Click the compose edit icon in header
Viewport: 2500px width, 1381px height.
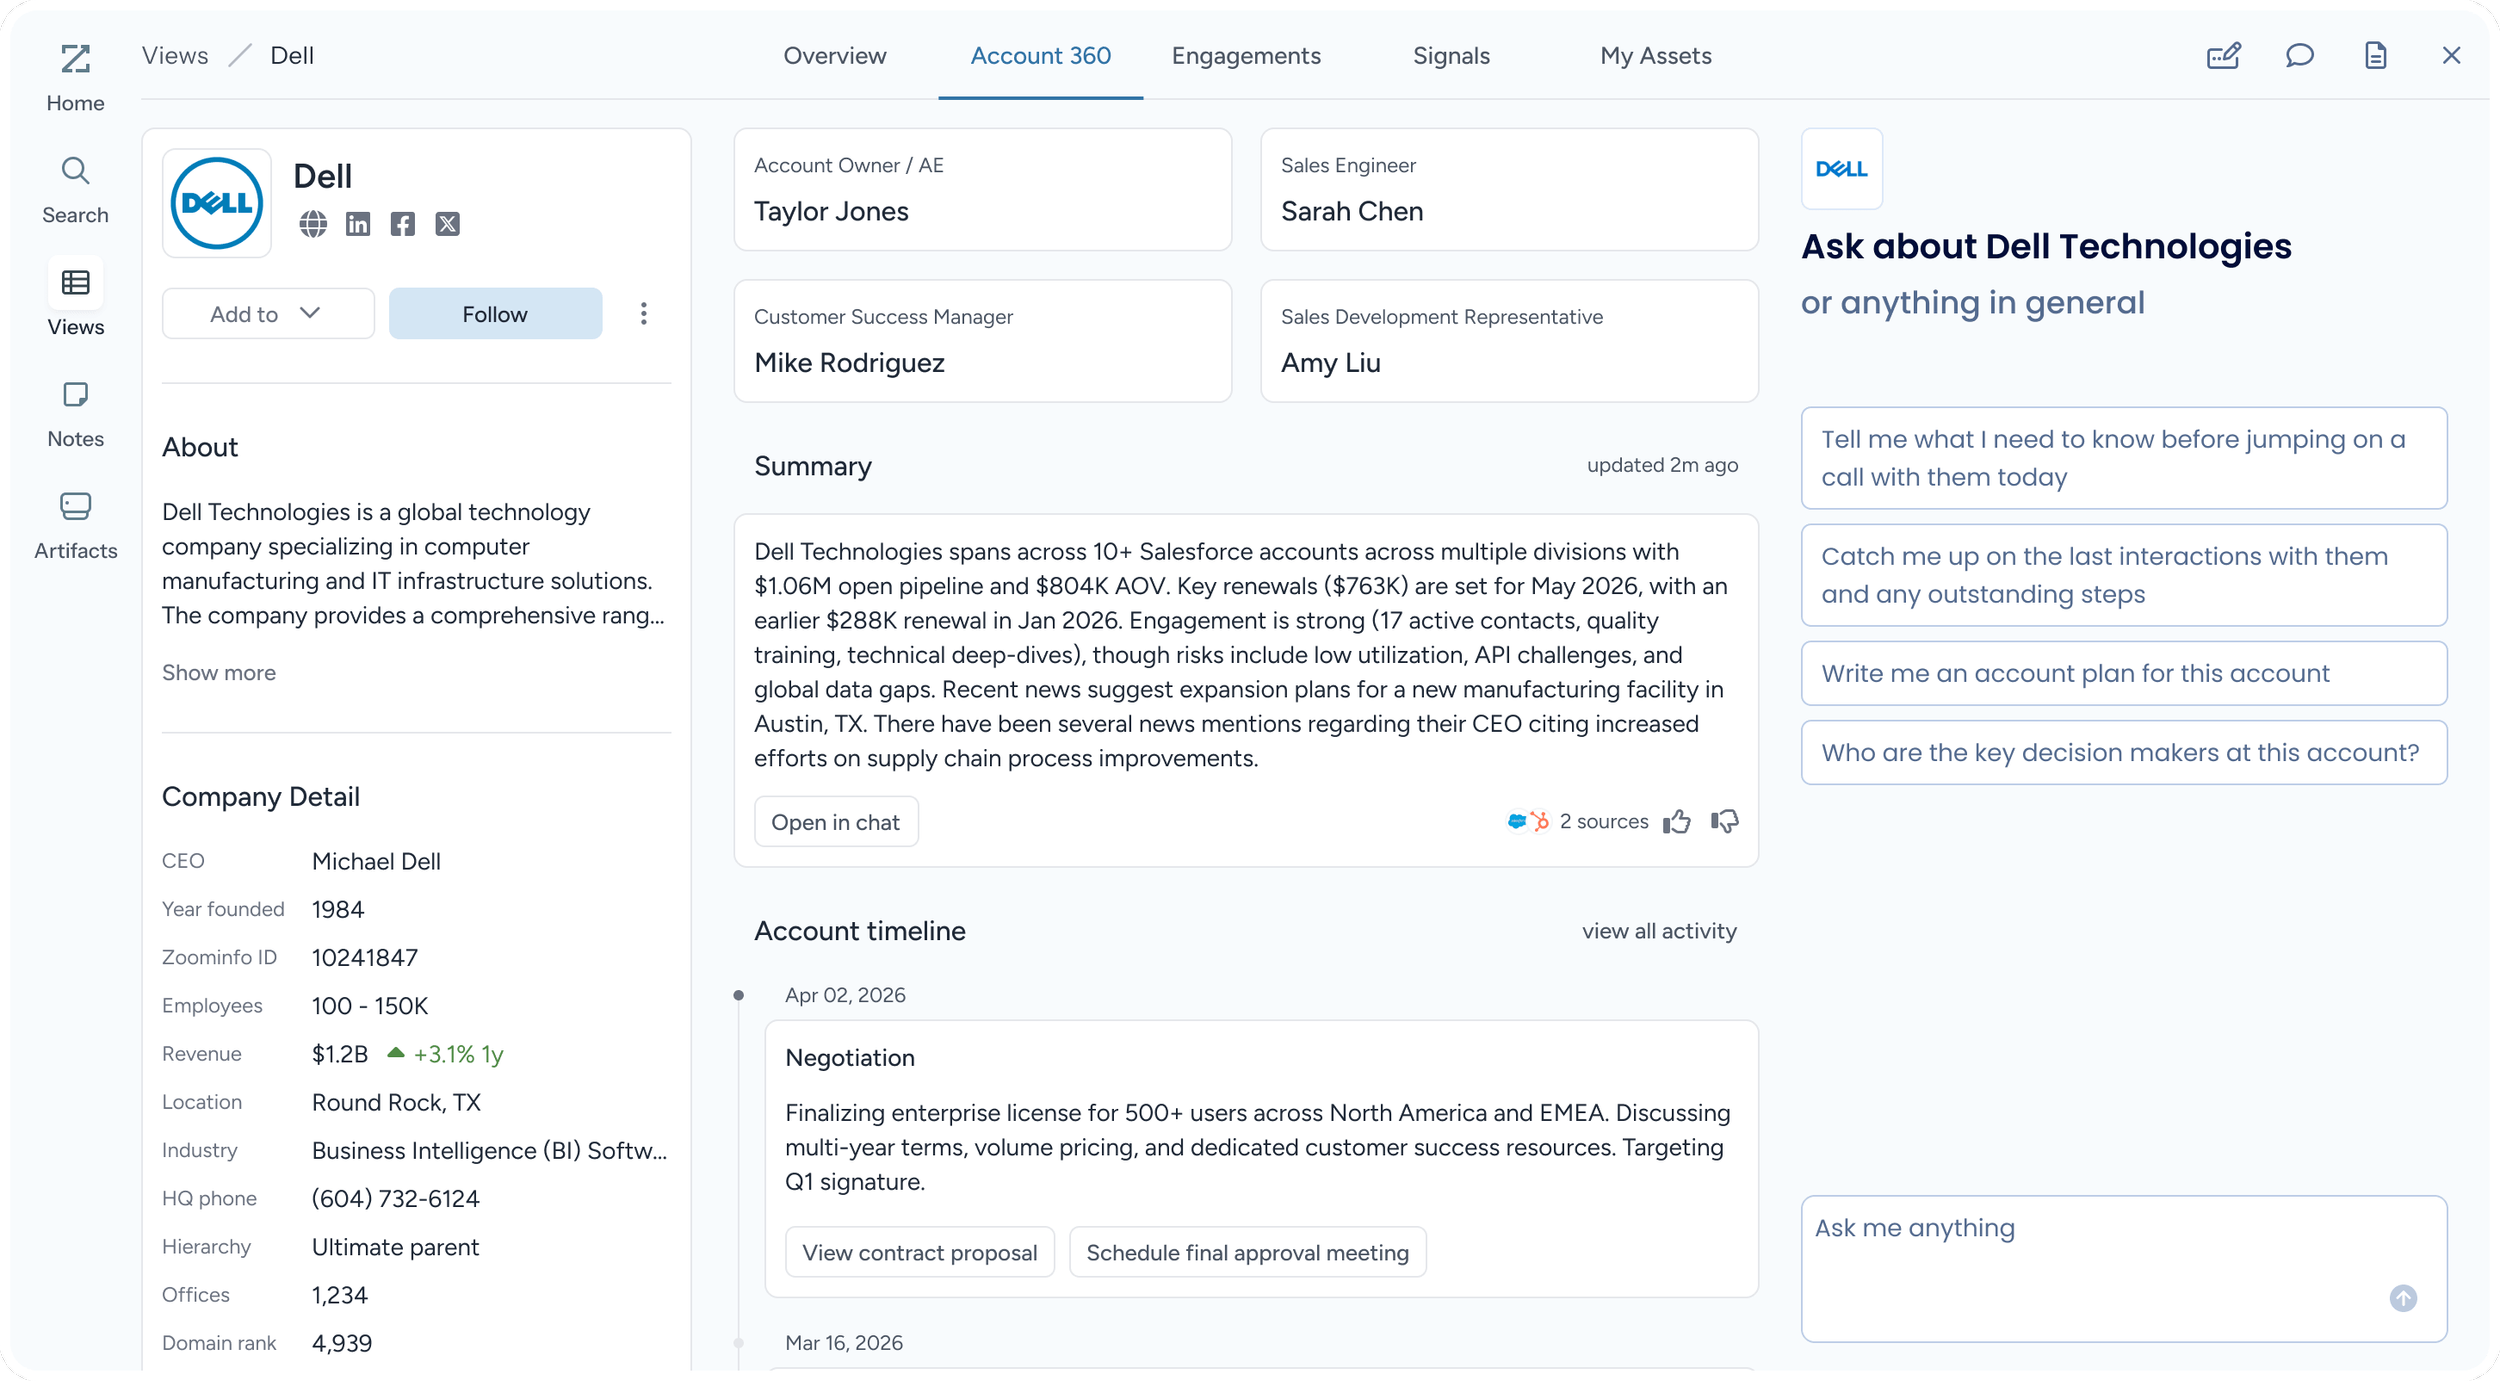(x=2223, y=56)
